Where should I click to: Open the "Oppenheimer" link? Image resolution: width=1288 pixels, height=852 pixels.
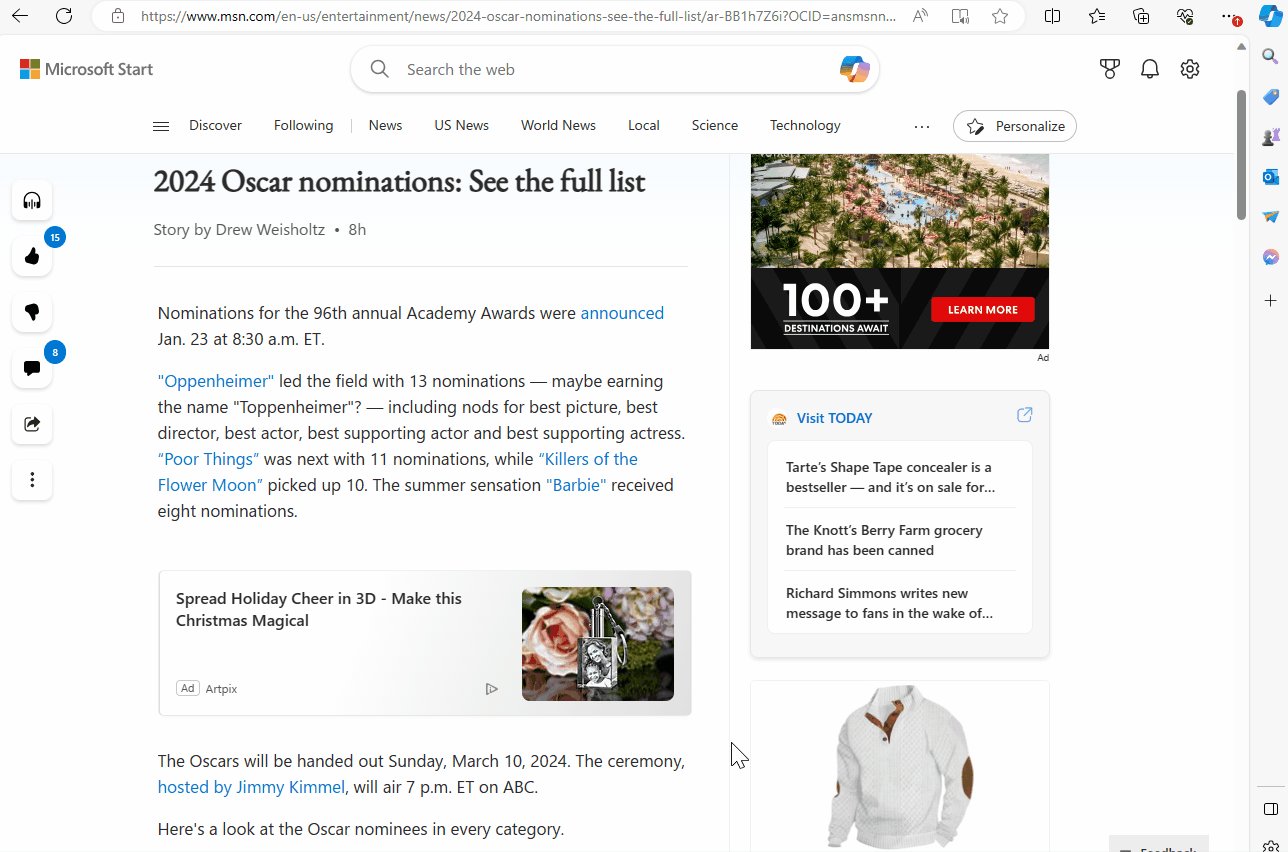[215, 381]
